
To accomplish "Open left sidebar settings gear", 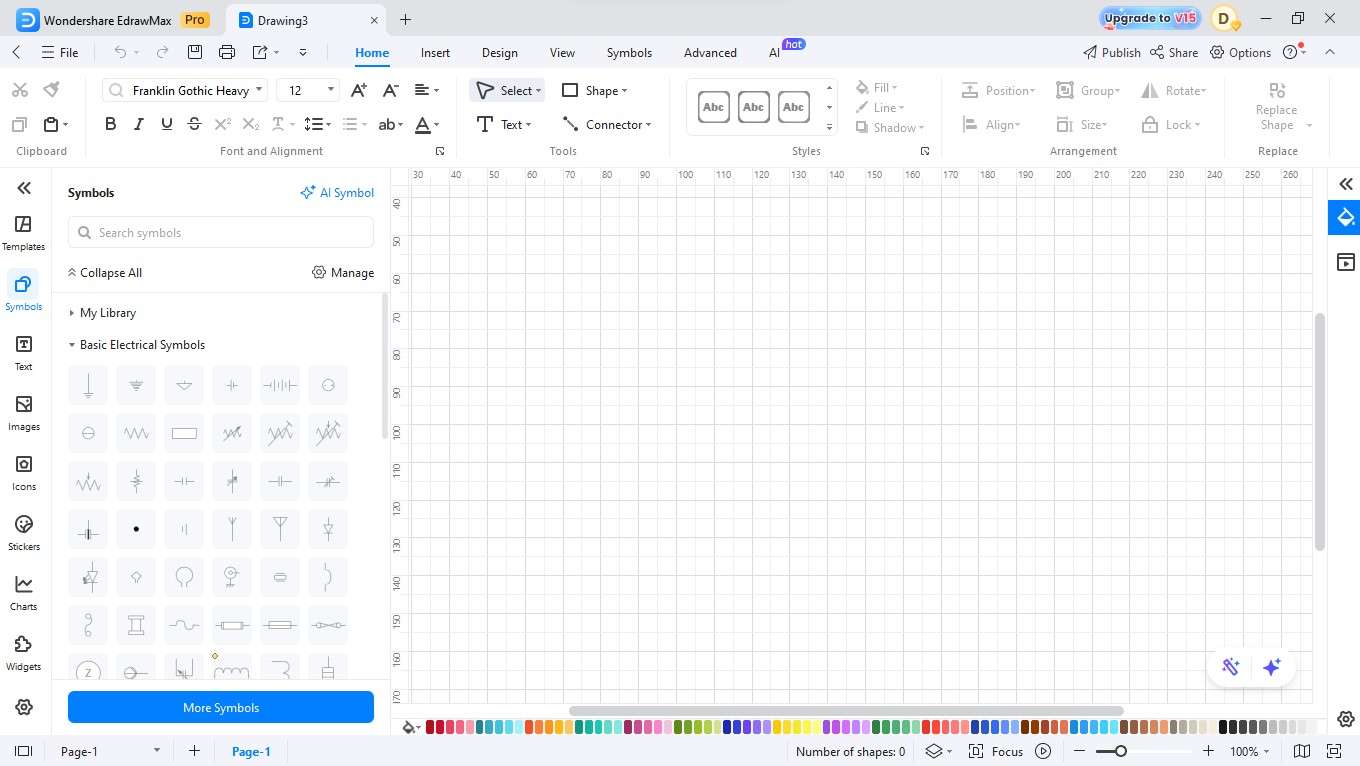I will click(x=24, y=707).
